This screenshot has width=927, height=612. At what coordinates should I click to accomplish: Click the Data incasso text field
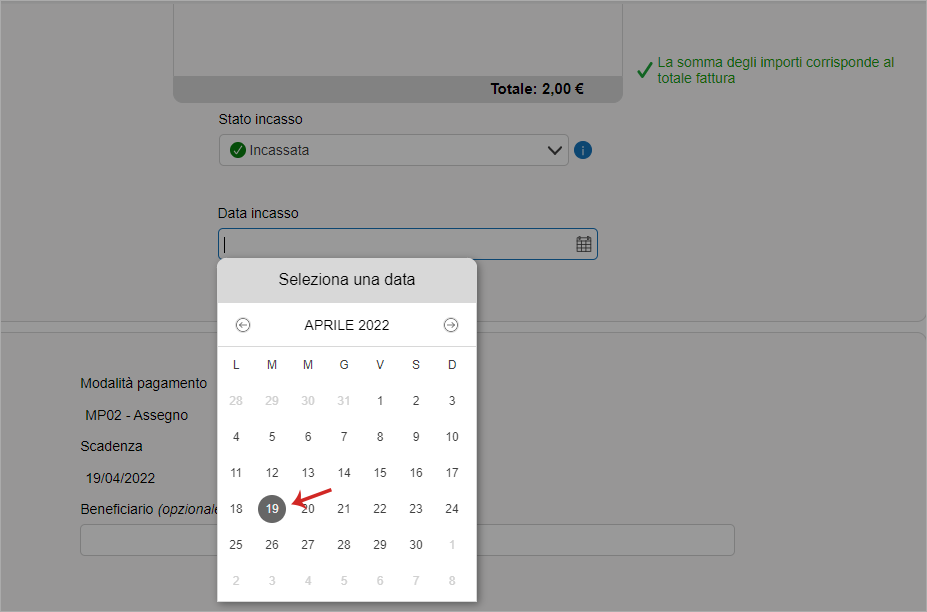(x=408, y=244)
